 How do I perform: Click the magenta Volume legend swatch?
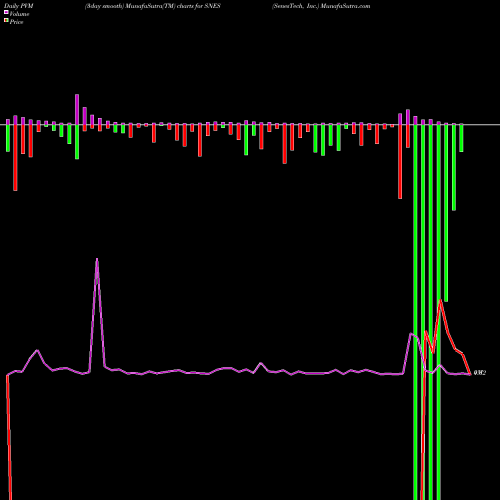click(6, 13)
